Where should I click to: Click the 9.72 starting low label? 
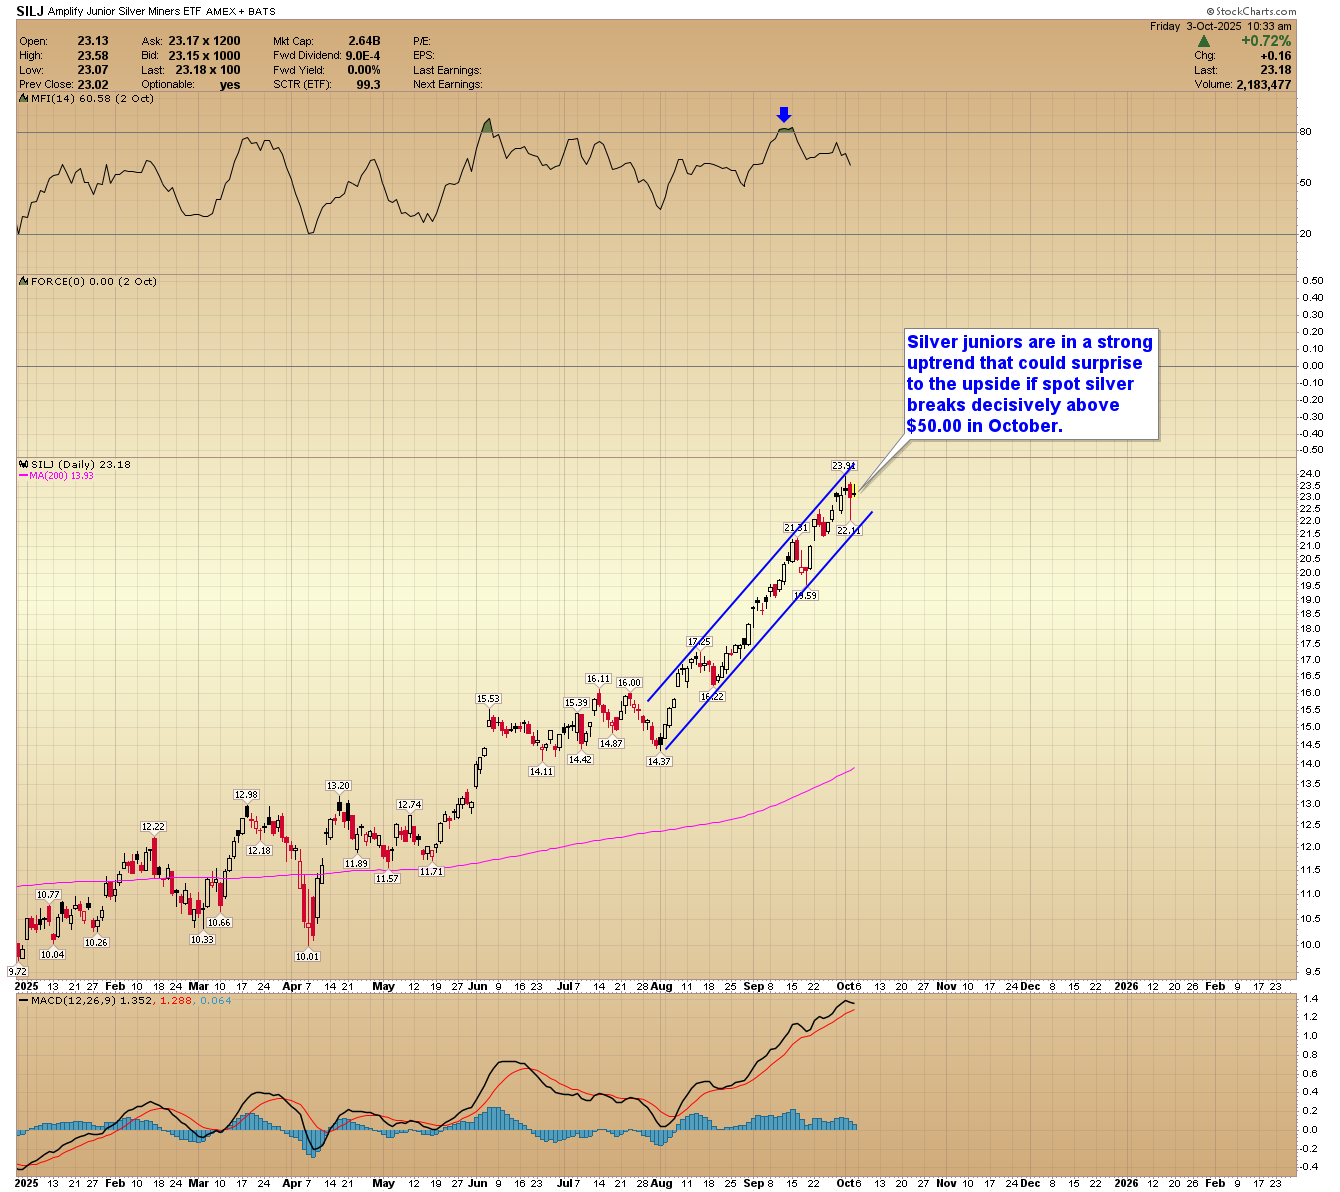[17, 971]
